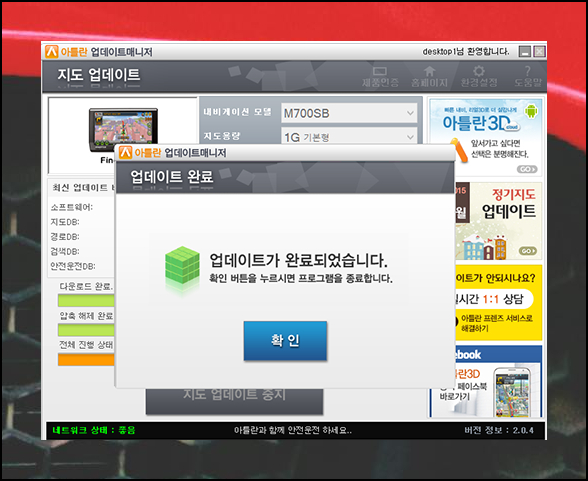588x481 pixels.
Task: Open 환경설정 settings gear icon
Action: pos(479,77)
